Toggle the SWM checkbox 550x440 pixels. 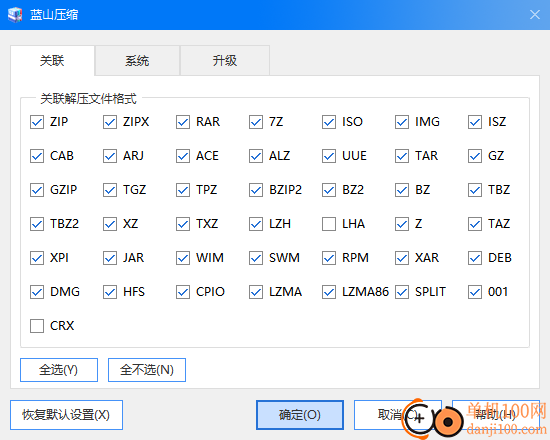(x=256, y=258)
